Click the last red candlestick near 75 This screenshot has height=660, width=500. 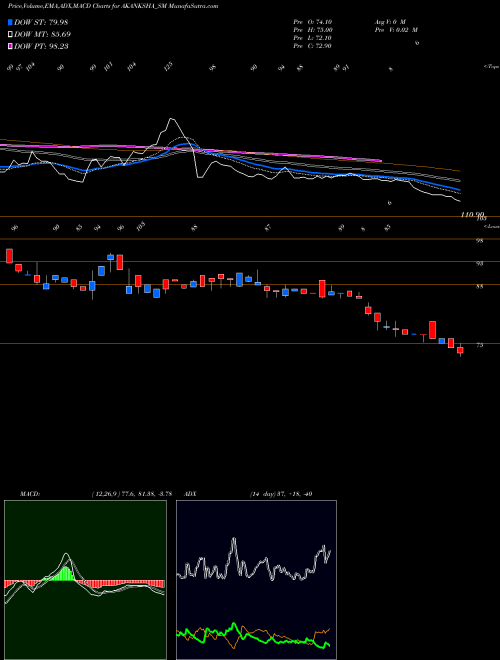tap(460, 350)
